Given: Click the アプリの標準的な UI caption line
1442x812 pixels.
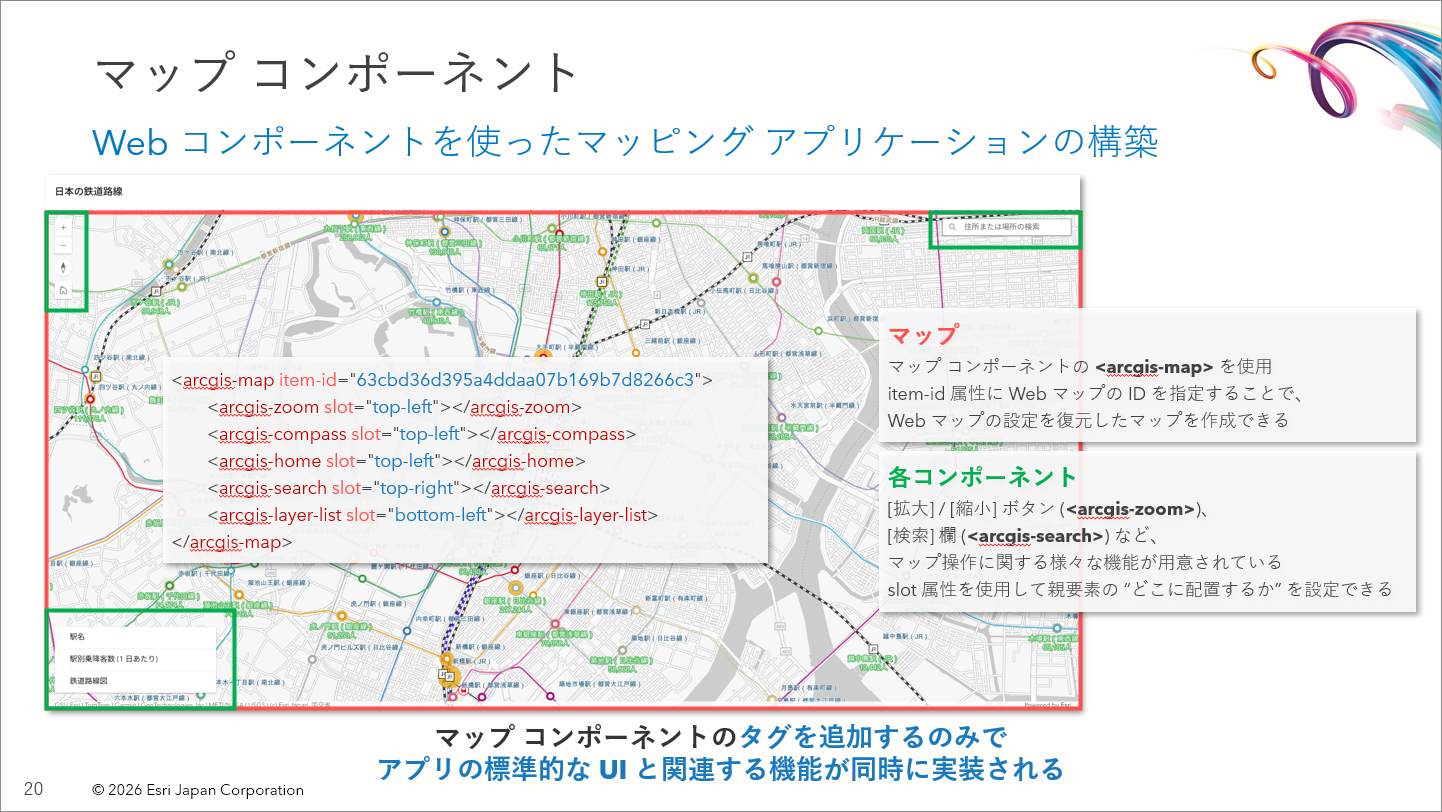Looking at the screenshot, I should [720, 769].
